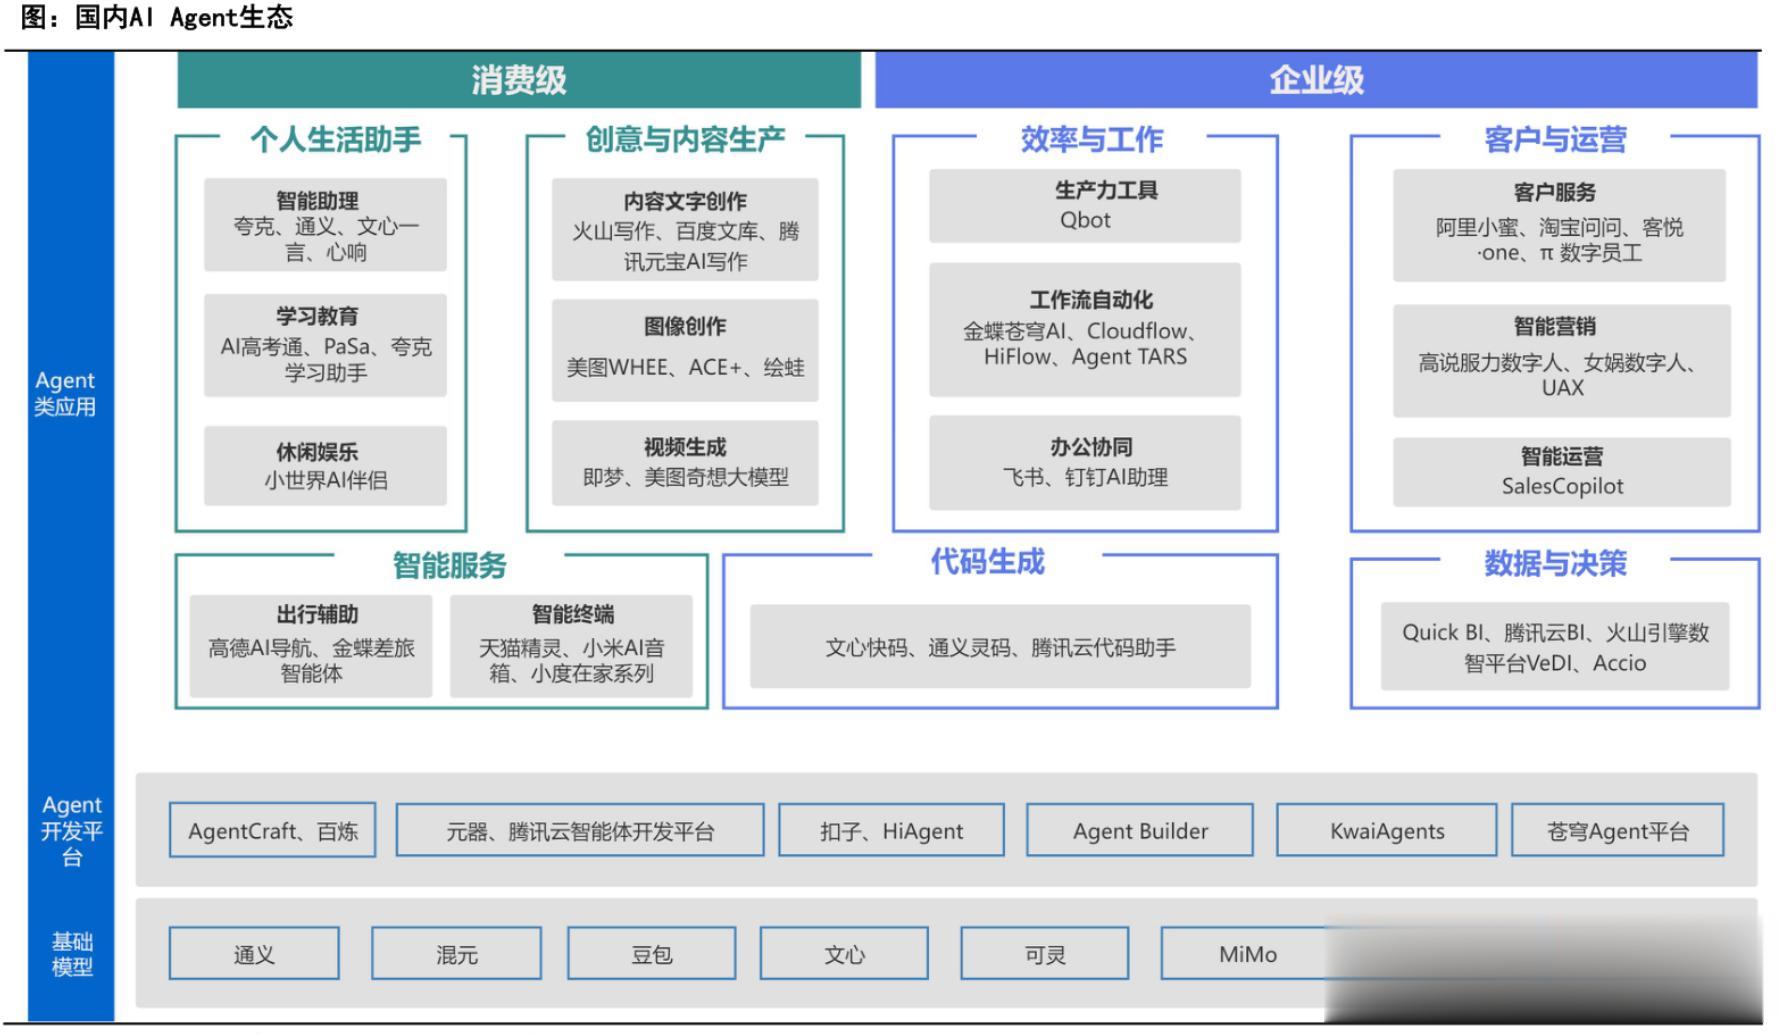Select the 豆包 base model box

tap(651, 954)
